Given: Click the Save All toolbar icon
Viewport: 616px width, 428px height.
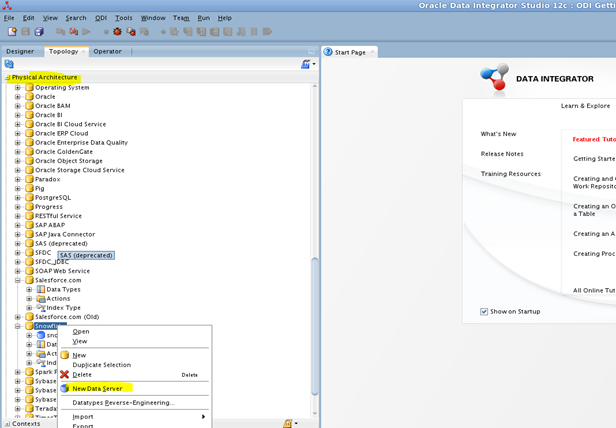Looking at the screenshot, I should click(39, 31).
